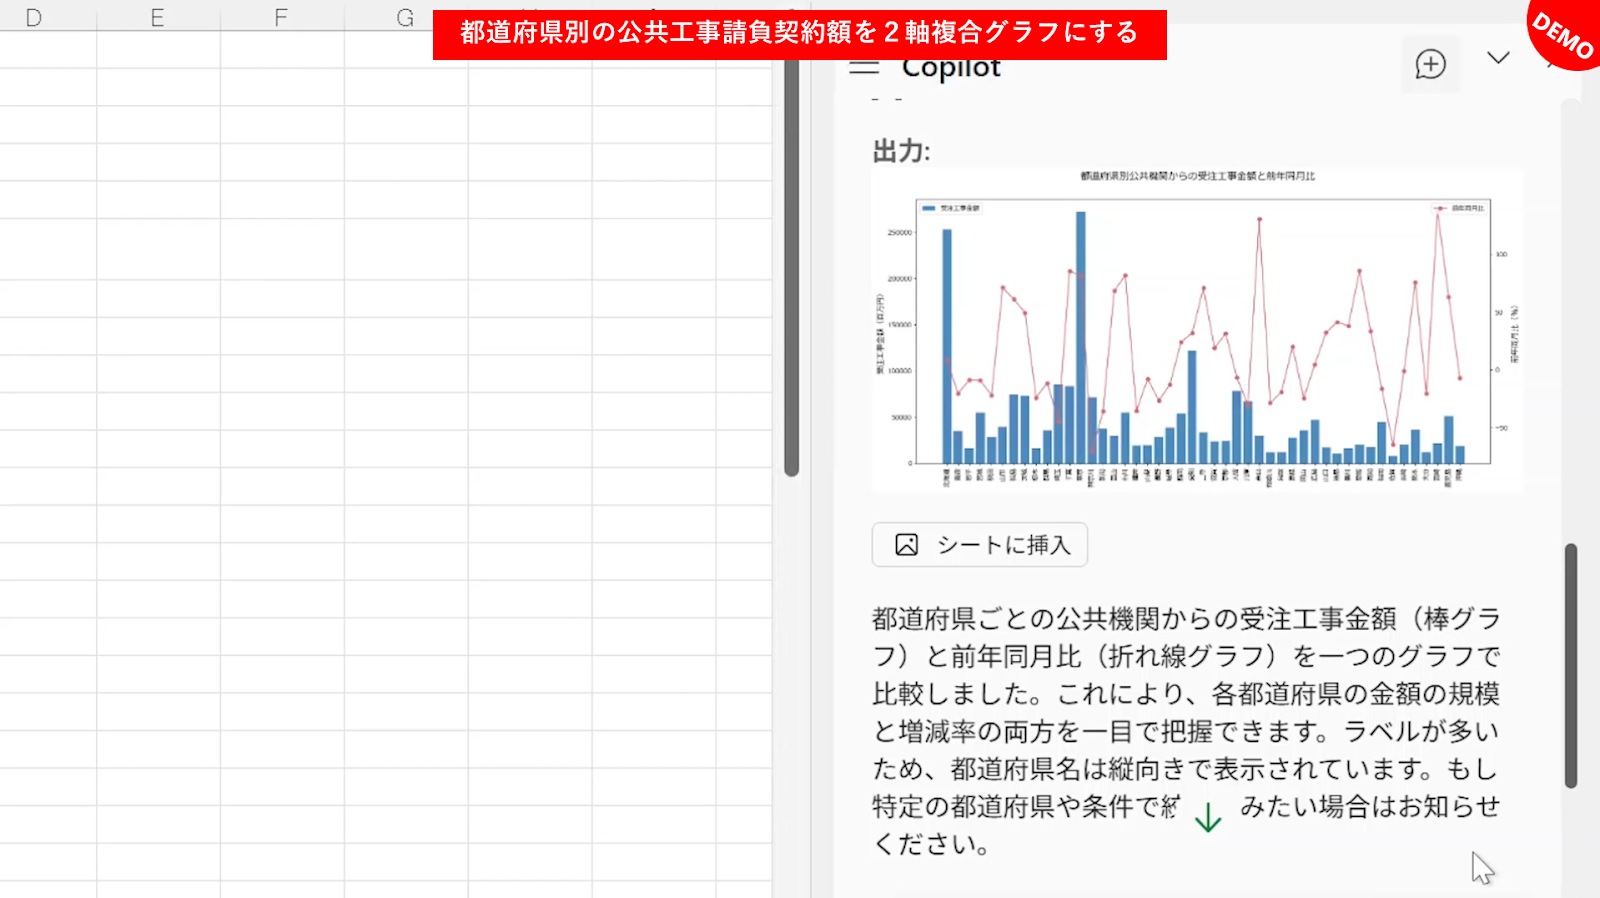Click the Copilot response paragraph text

(1185, 730)
